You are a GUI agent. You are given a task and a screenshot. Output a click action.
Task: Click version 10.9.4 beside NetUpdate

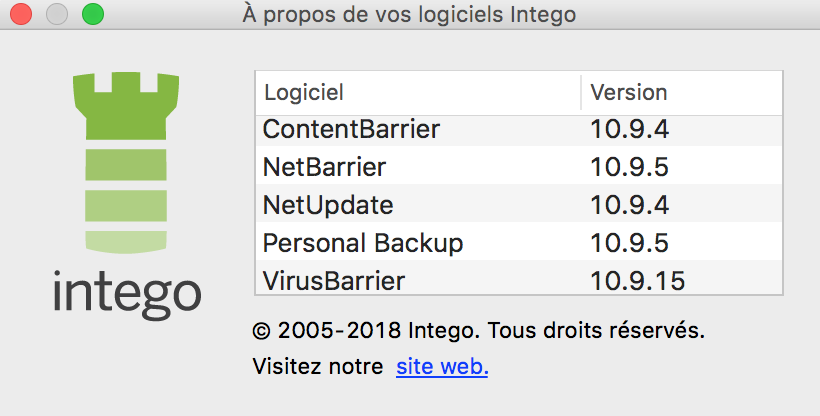point(630,205)
